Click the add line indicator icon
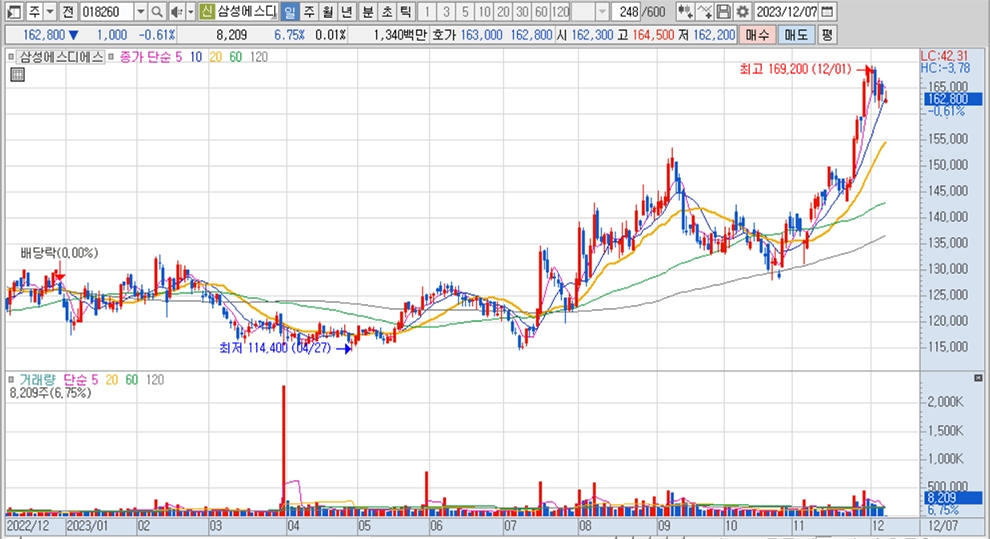 click(705, 11)
